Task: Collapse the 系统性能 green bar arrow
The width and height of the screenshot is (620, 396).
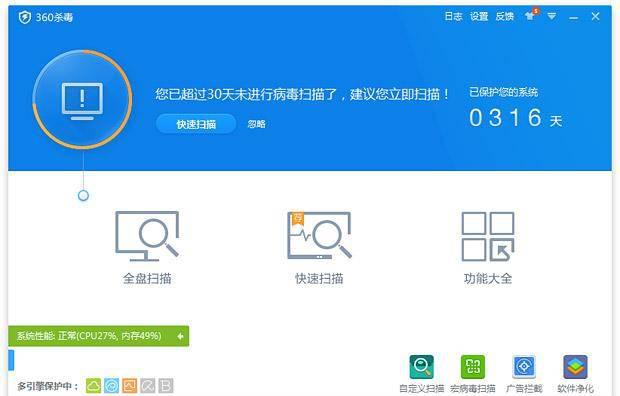Action: 180,336
